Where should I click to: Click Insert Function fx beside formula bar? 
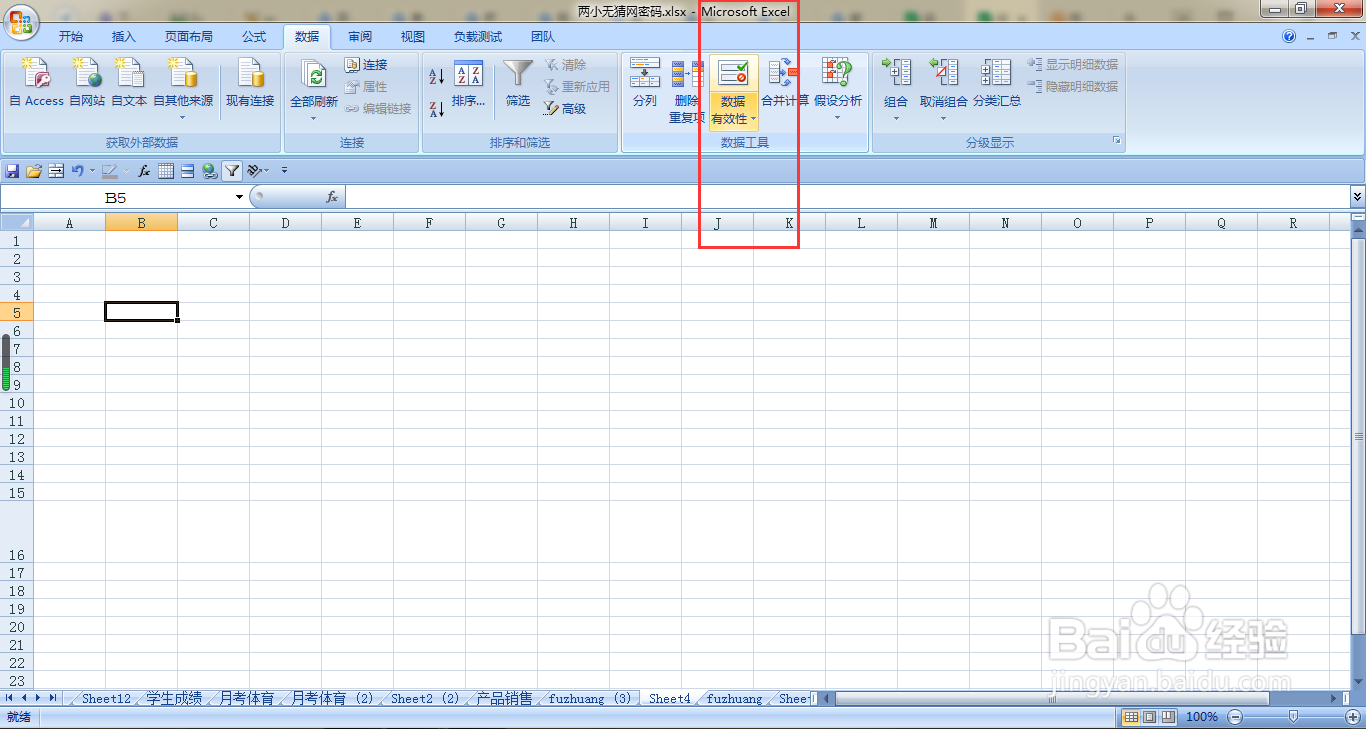coord(332,198)
